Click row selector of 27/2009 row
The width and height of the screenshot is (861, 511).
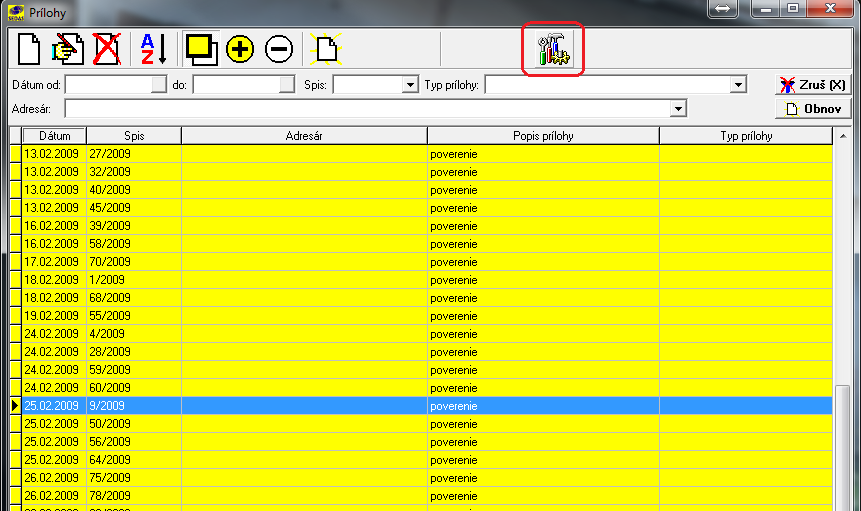15,154
